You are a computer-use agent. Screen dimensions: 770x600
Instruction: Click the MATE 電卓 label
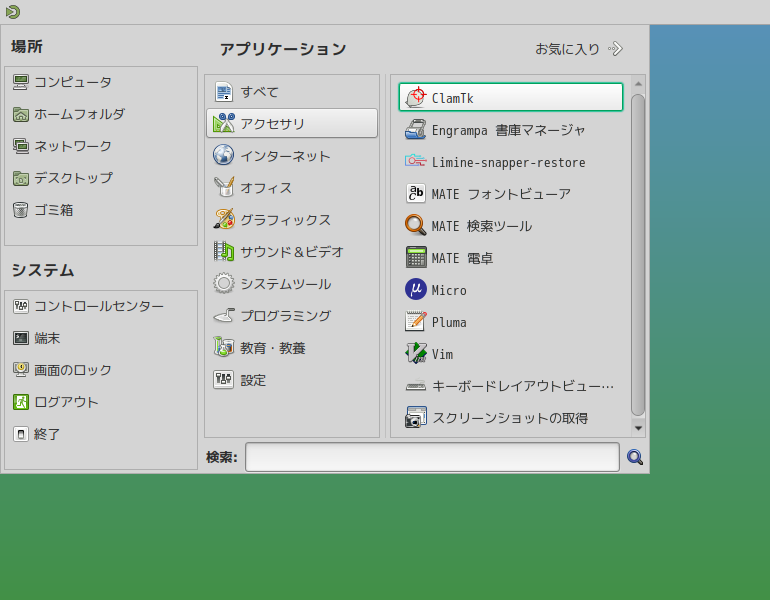(462, 258)
